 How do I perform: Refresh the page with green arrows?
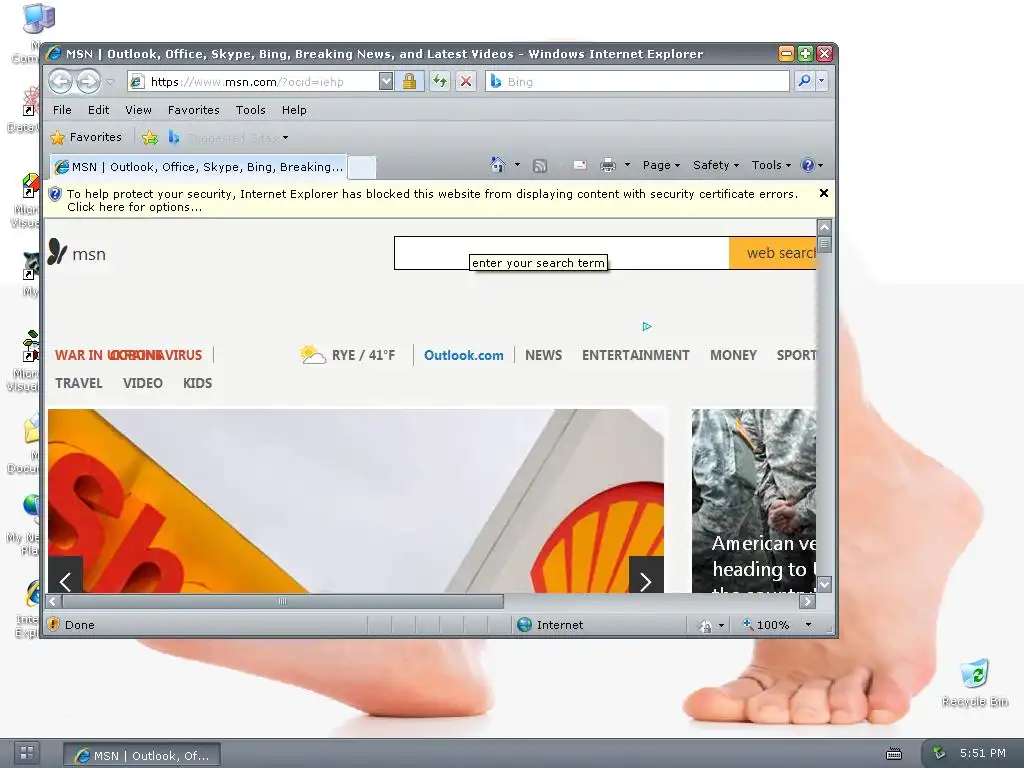click(440, 82)
